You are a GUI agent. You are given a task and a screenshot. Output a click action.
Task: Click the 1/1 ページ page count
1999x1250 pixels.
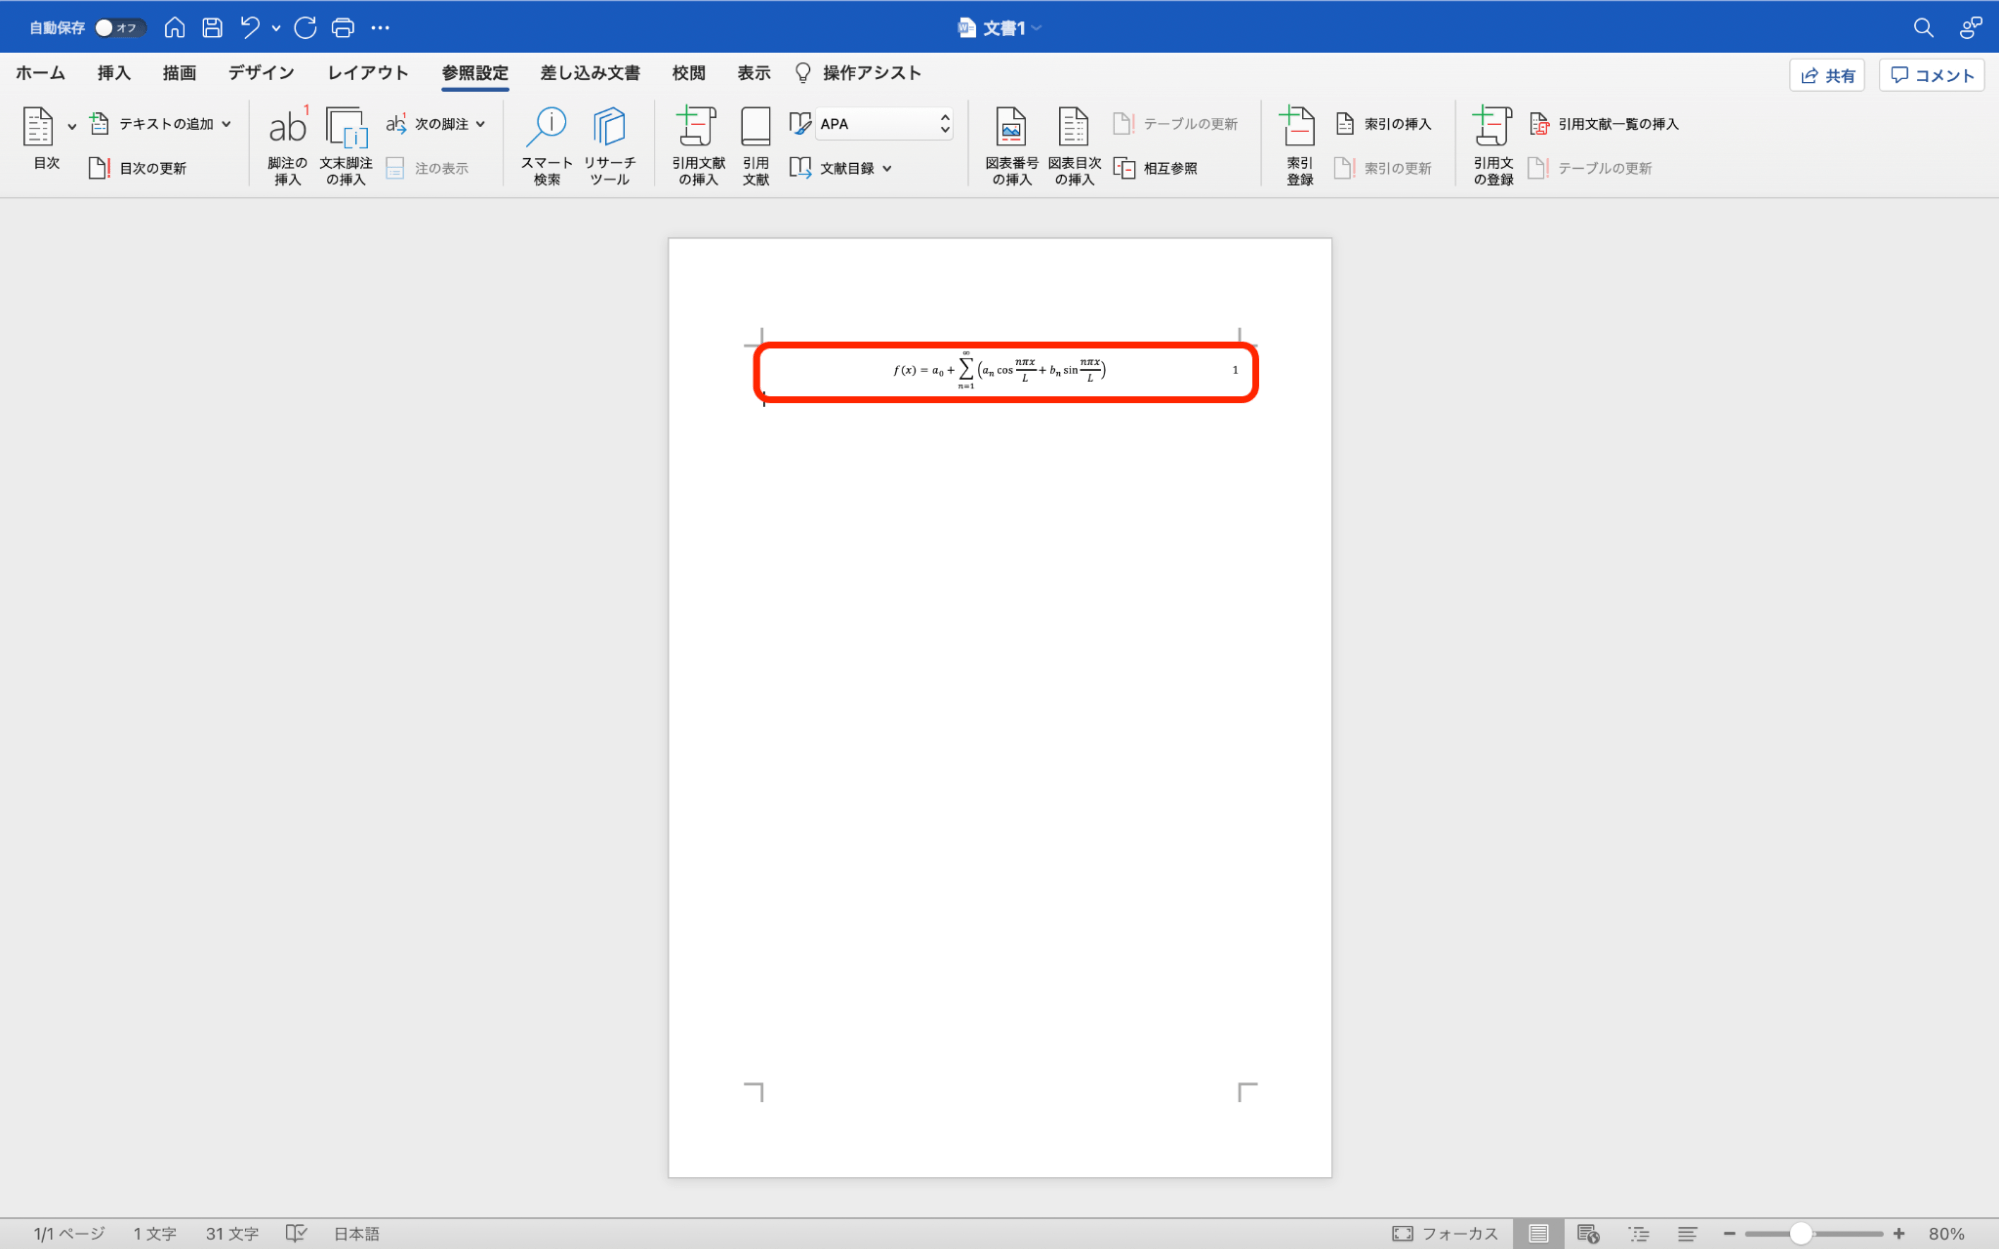click(69, 1234)
